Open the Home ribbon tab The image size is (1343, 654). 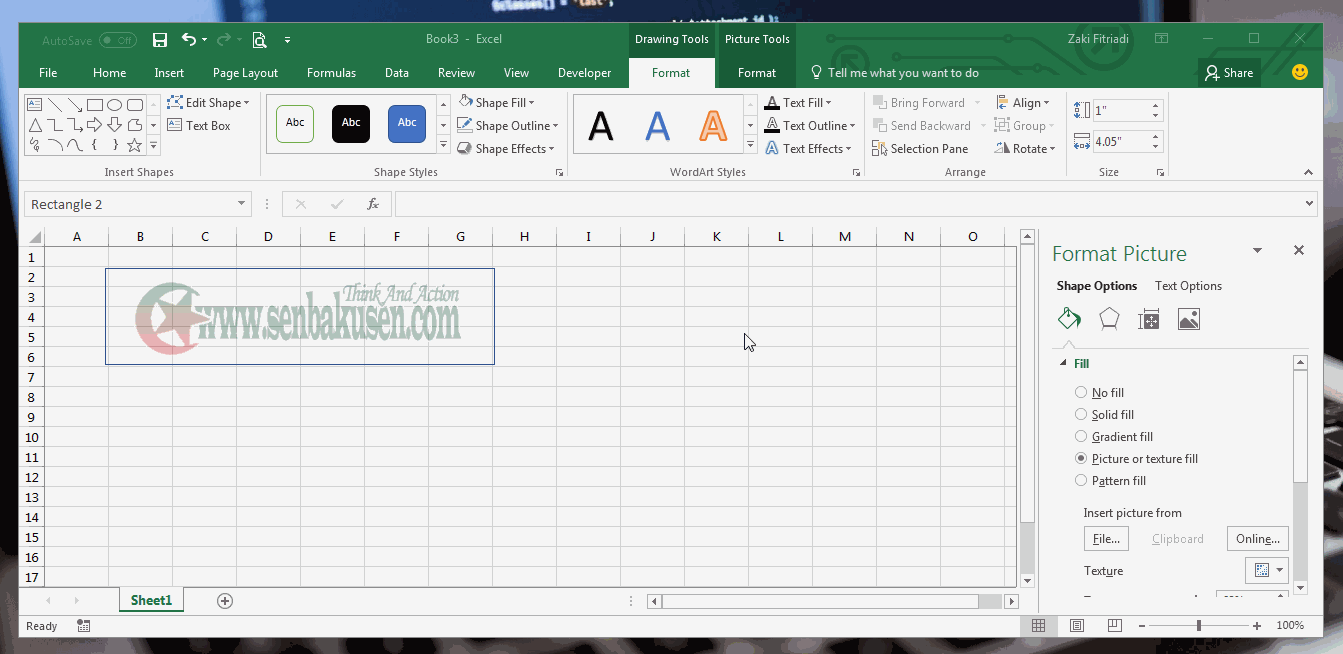109,73
